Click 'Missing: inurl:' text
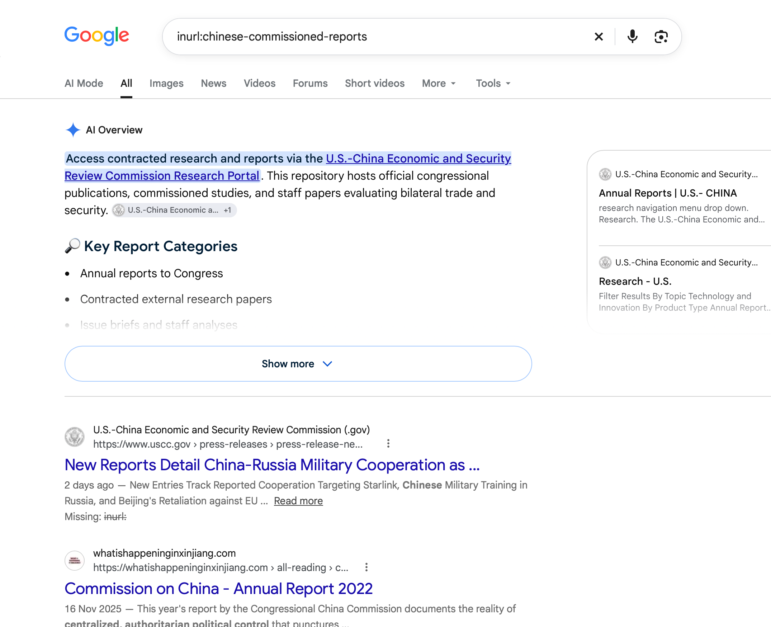Viewport: 771px width, 627px height. 95,516
